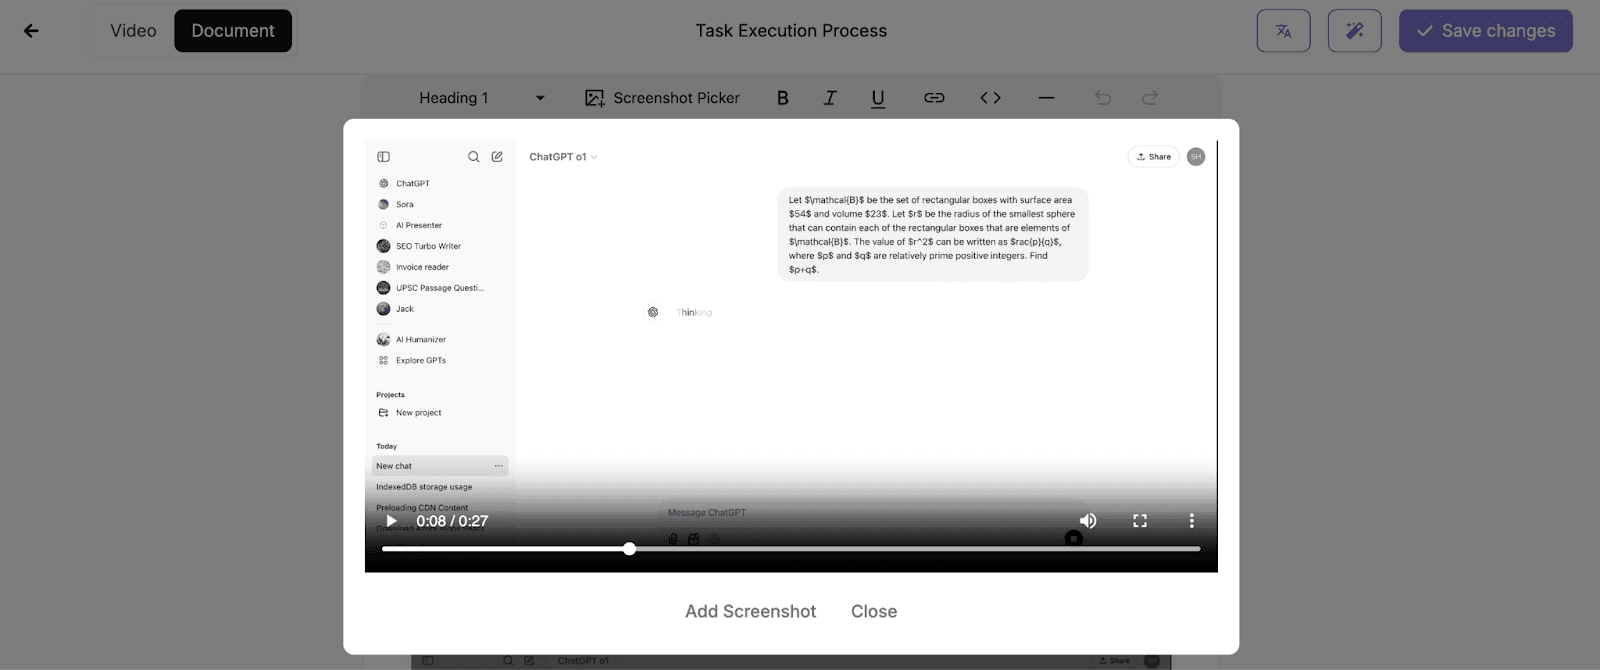Close the screenshot picker dialog
This screenshot has width=1600, height=670.
tap(874, 611)
